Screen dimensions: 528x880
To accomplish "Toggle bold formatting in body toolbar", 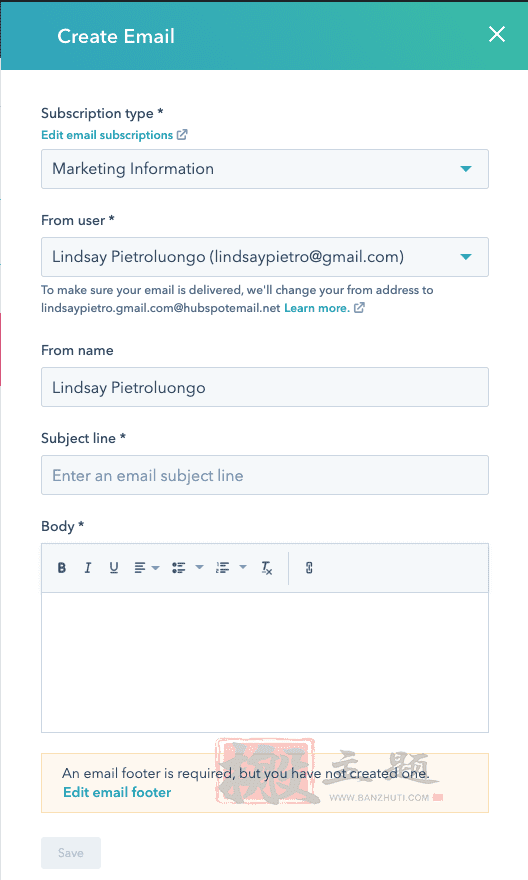I will (x=62, y=568).
